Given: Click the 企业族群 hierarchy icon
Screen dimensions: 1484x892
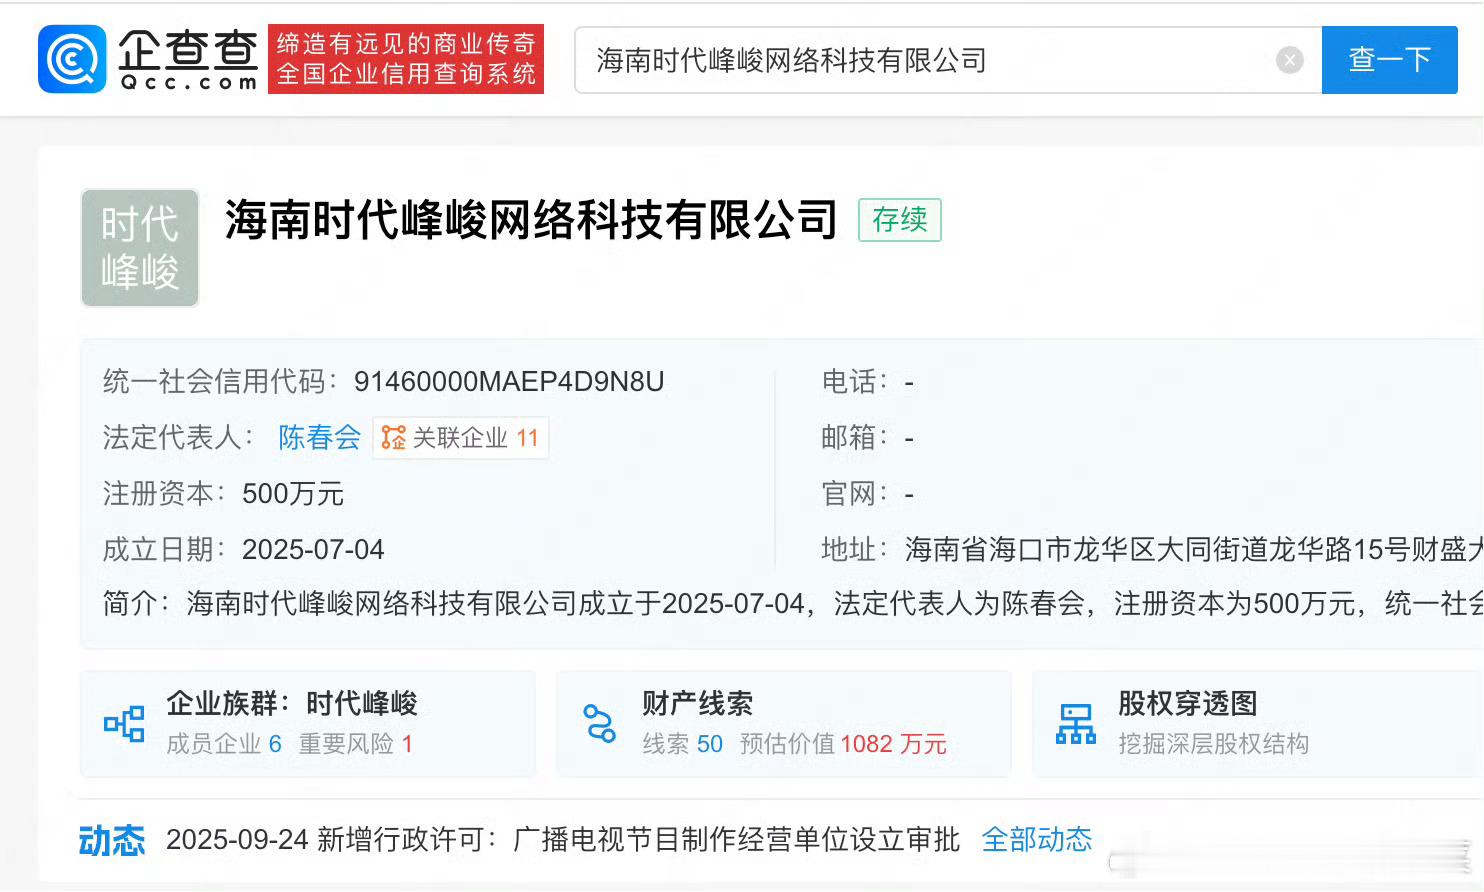Looking at the screenshot, I should click(124, 723).
